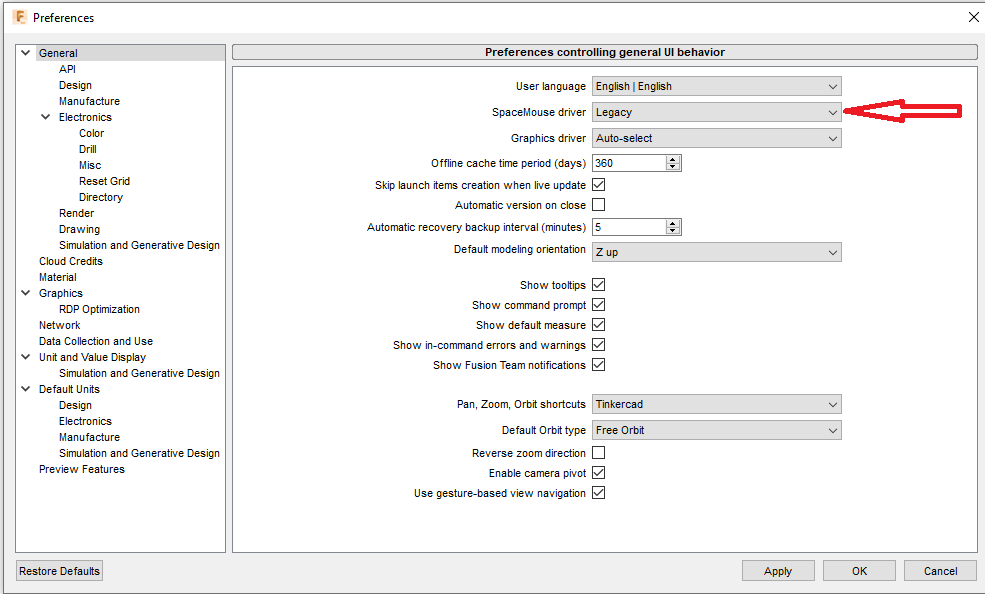Open the SpaceMouse driver dropdown
This screenshot has height=594, width=985.
pyautogui.click(x=716, y=112)
